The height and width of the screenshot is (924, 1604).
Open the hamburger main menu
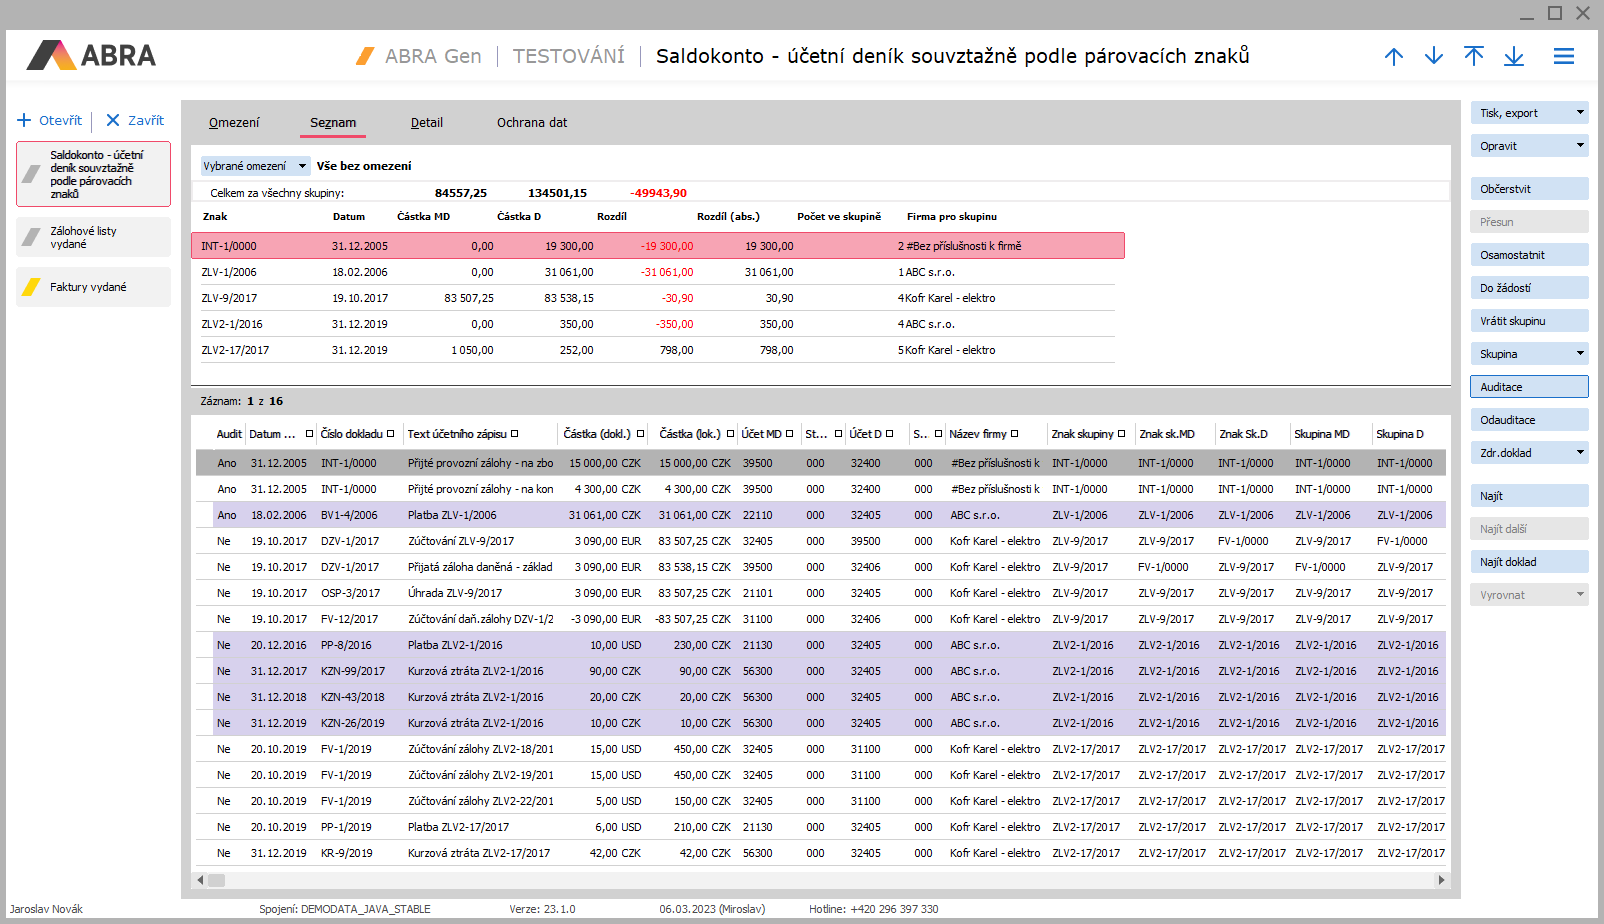1563,57
